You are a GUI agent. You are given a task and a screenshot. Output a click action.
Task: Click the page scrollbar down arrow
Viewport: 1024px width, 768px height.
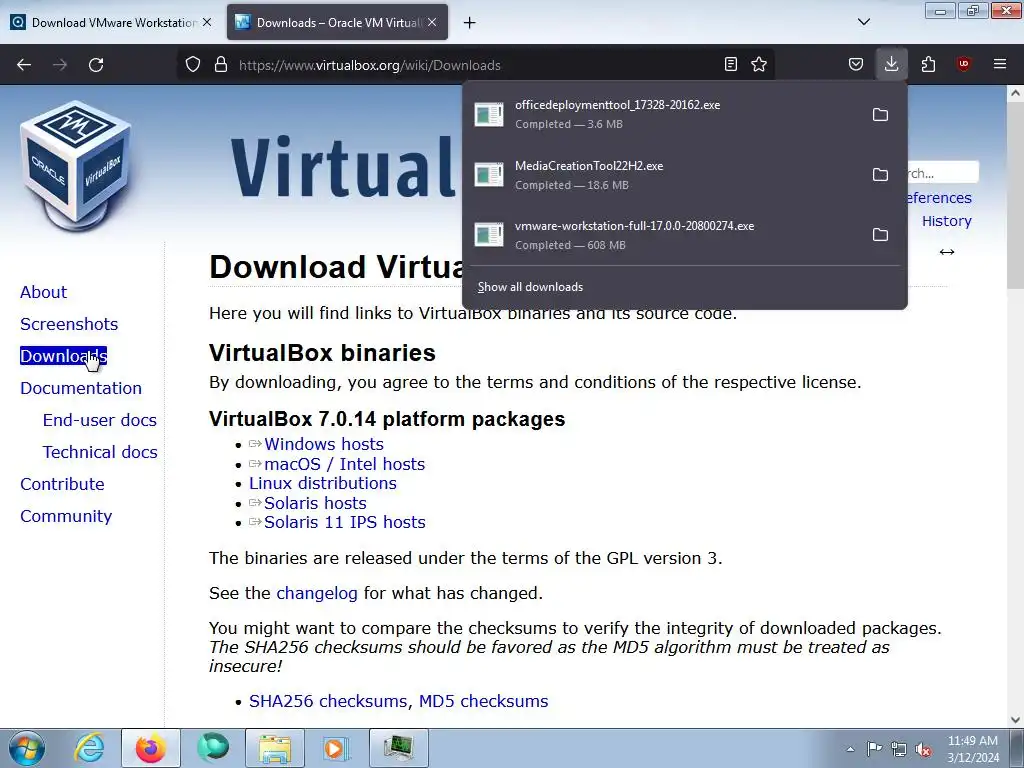pos(1016,720)
